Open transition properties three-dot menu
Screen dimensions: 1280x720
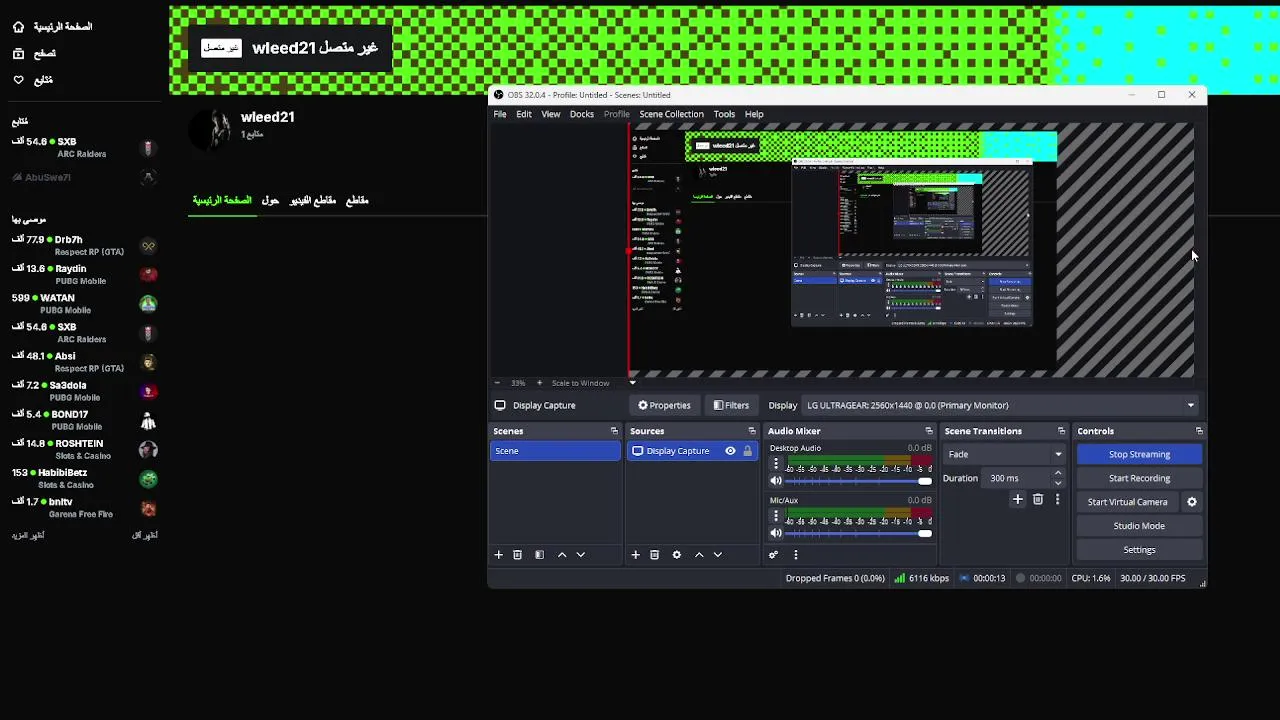[x=1057, y=499]
